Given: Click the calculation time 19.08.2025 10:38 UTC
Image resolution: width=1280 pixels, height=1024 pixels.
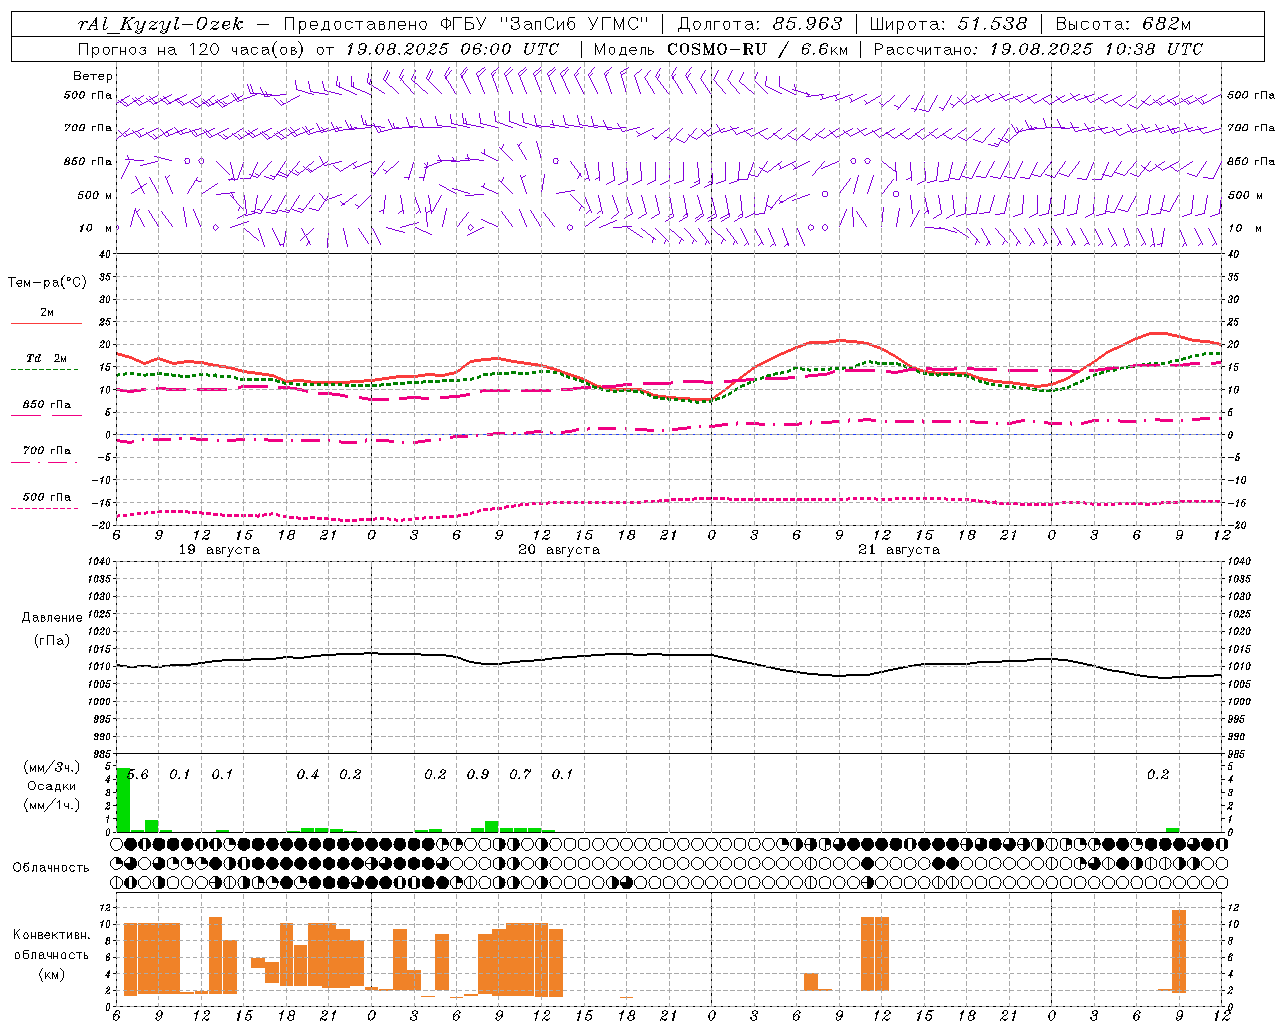Looking at the screenshot, I should (x=1096, y=49).
